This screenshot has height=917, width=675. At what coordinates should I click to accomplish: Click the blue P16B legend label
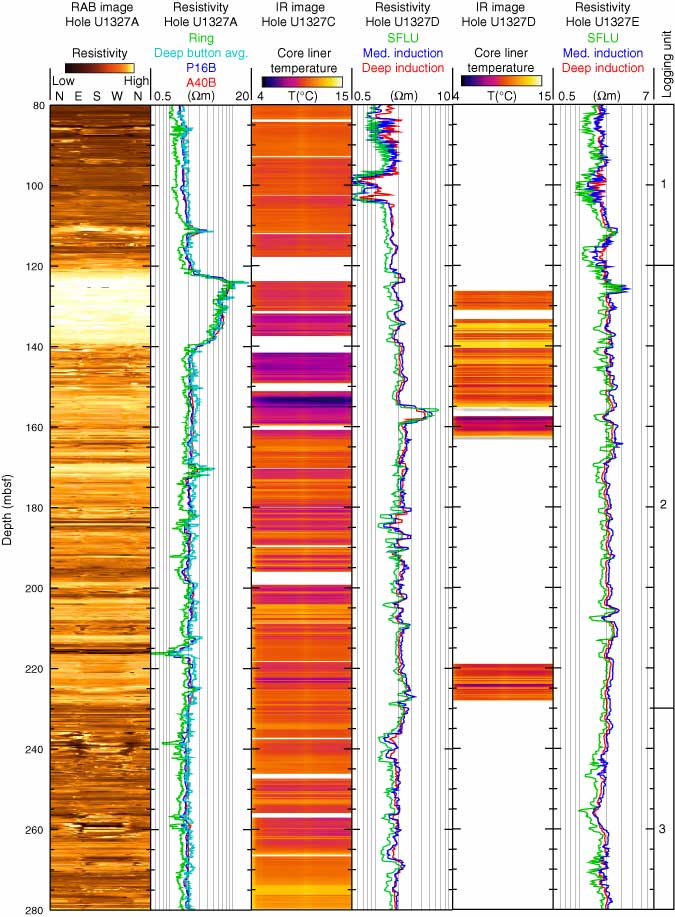click(x=201, y=68)
